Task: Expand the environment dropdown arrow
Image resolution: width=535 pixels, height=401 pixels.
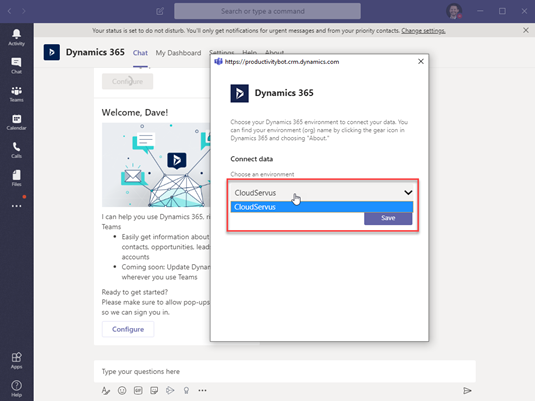Action: pos(408,192)
